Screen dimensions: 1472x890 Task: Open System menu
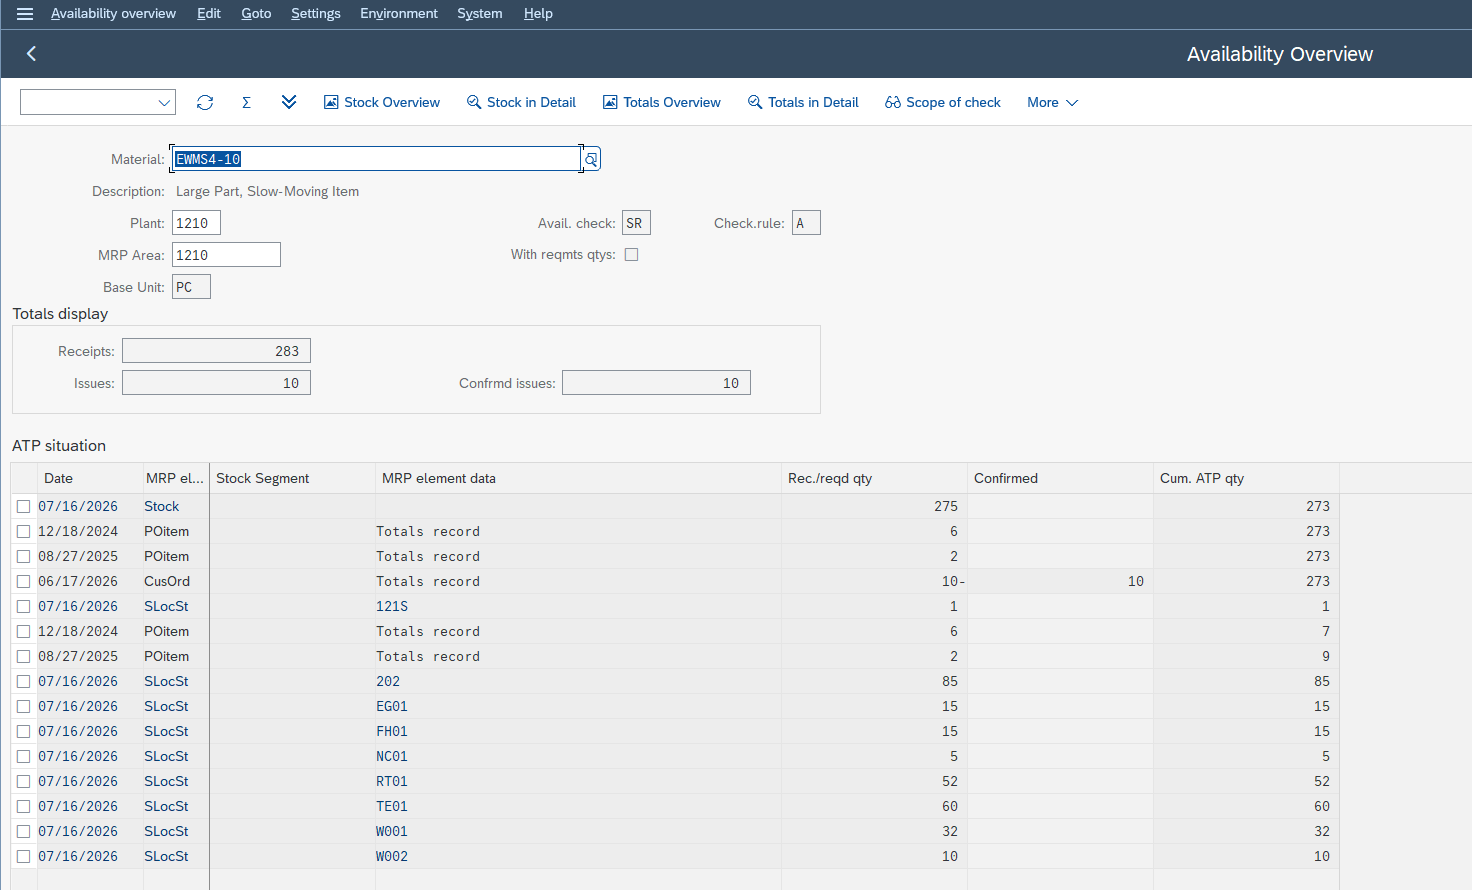coord(480,13)
